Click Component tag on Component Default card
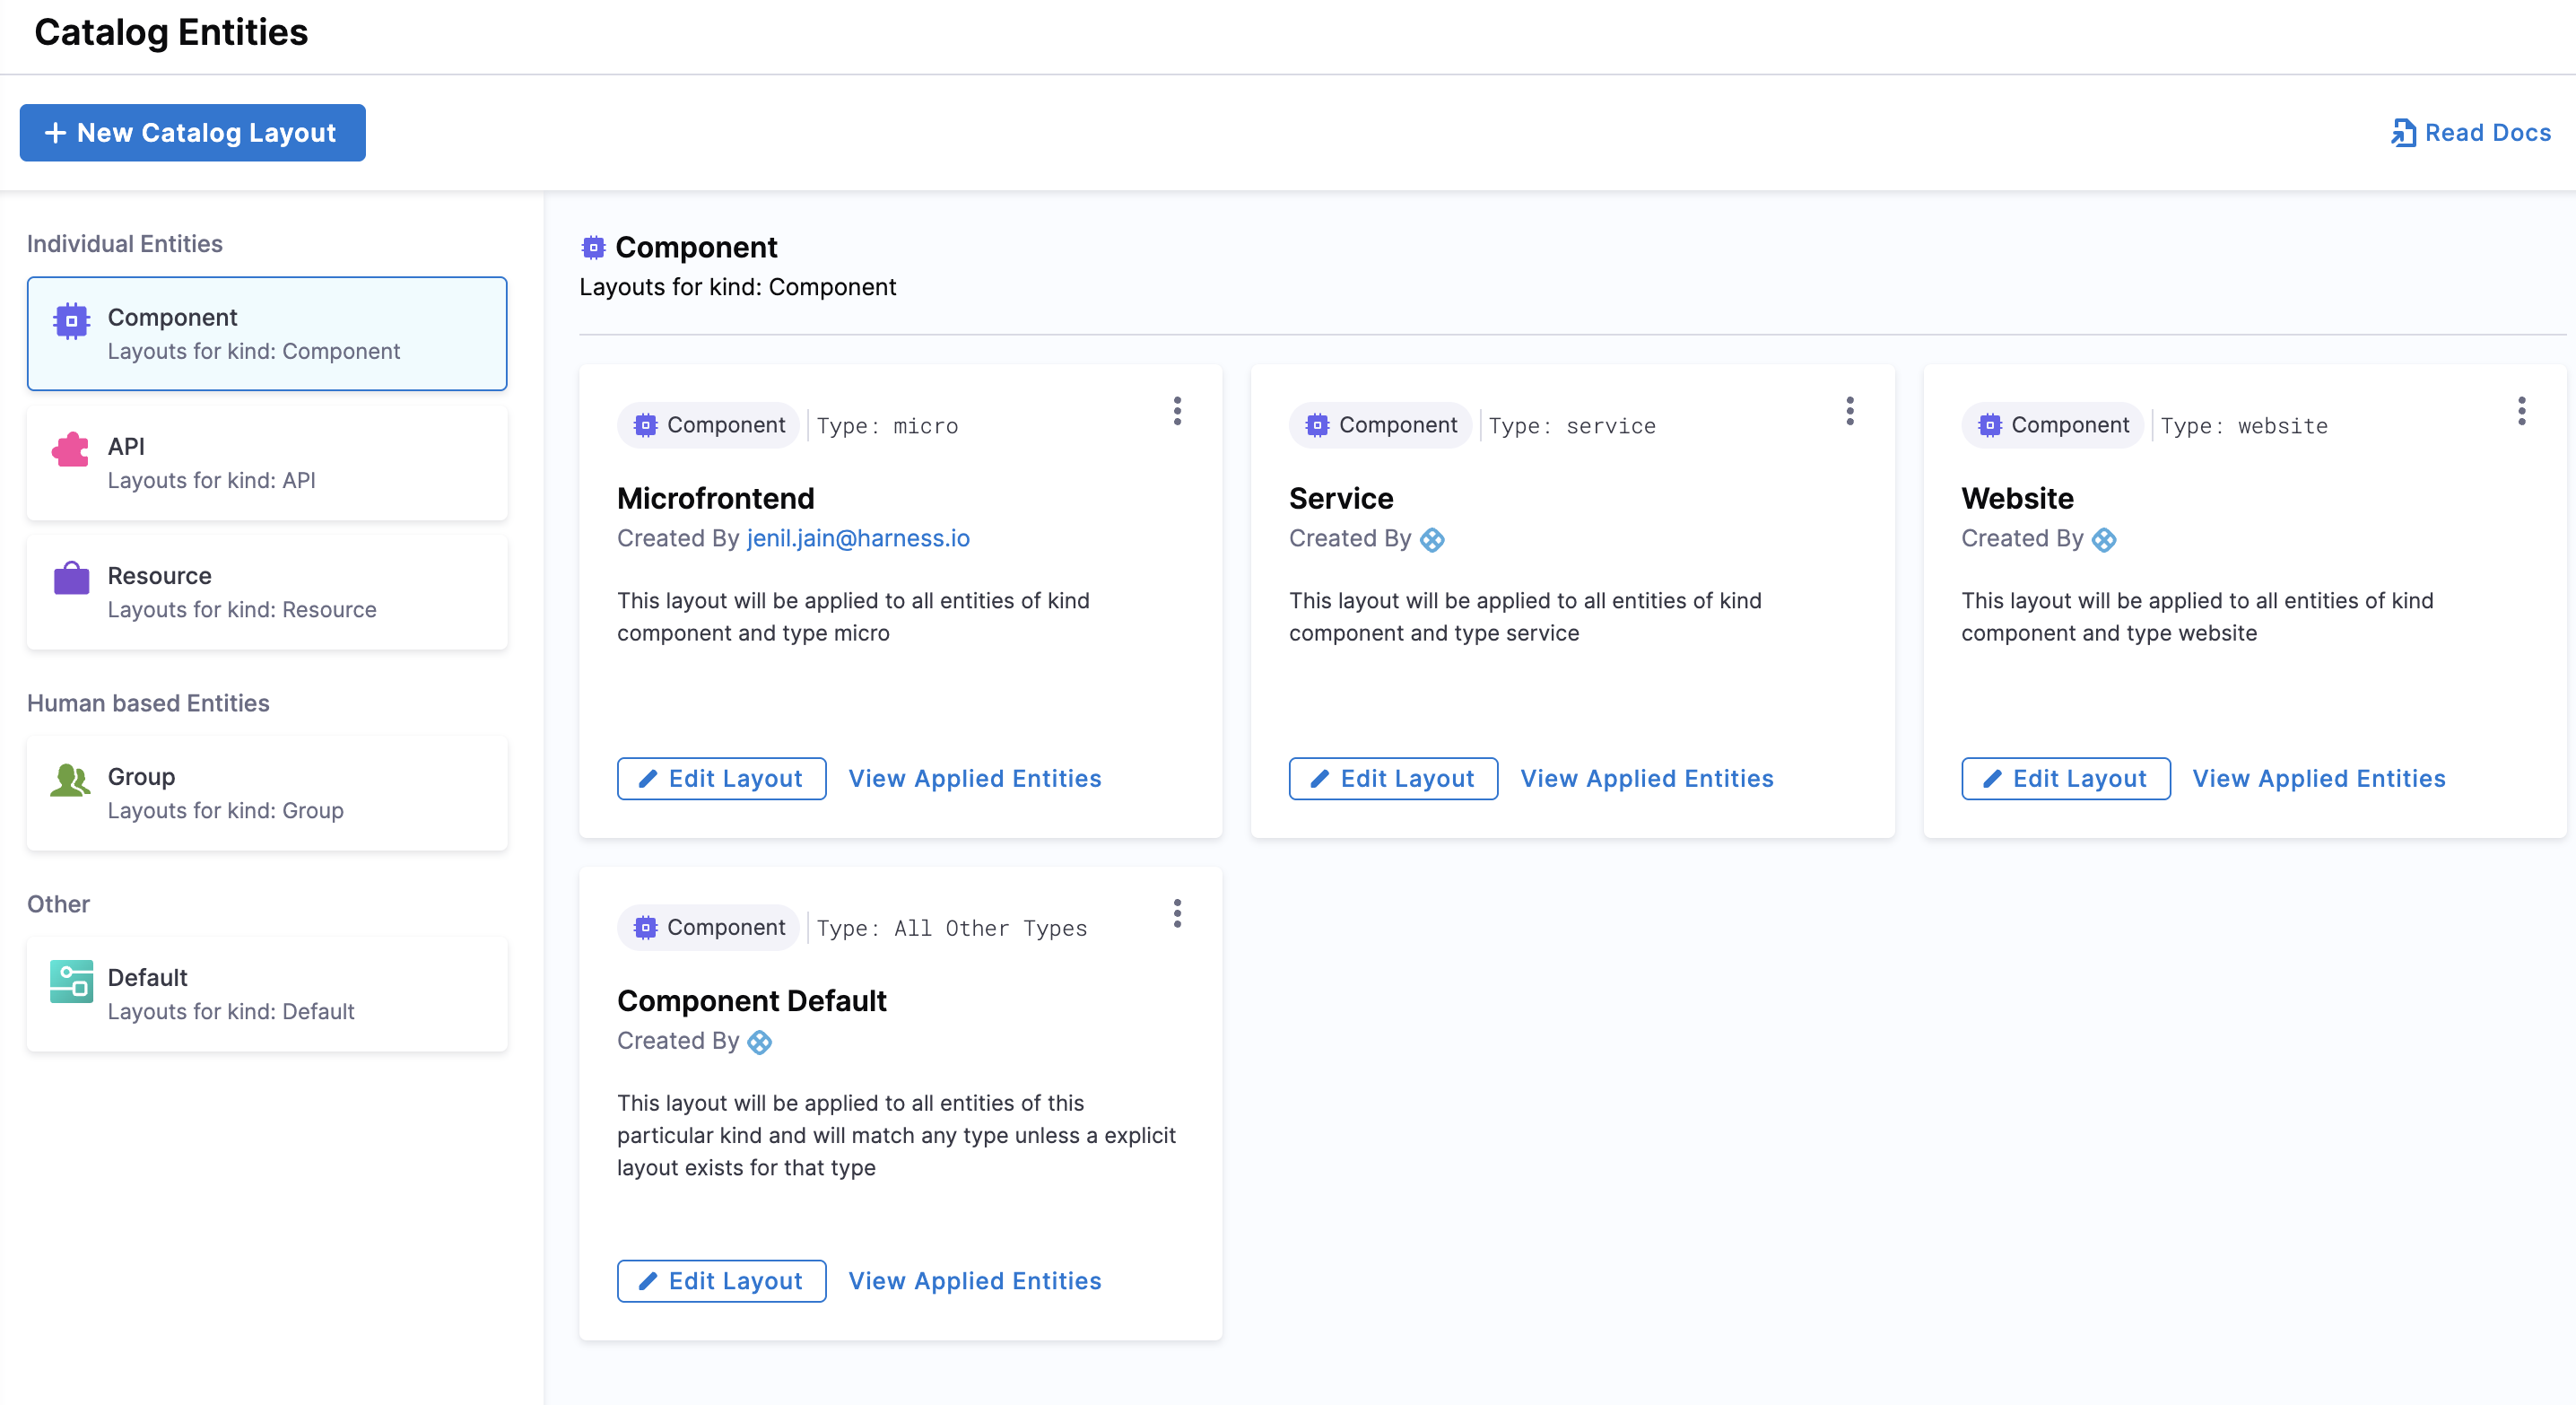Image resolution: width=2576 pixels, height=1405 pixels. [709, 927]
